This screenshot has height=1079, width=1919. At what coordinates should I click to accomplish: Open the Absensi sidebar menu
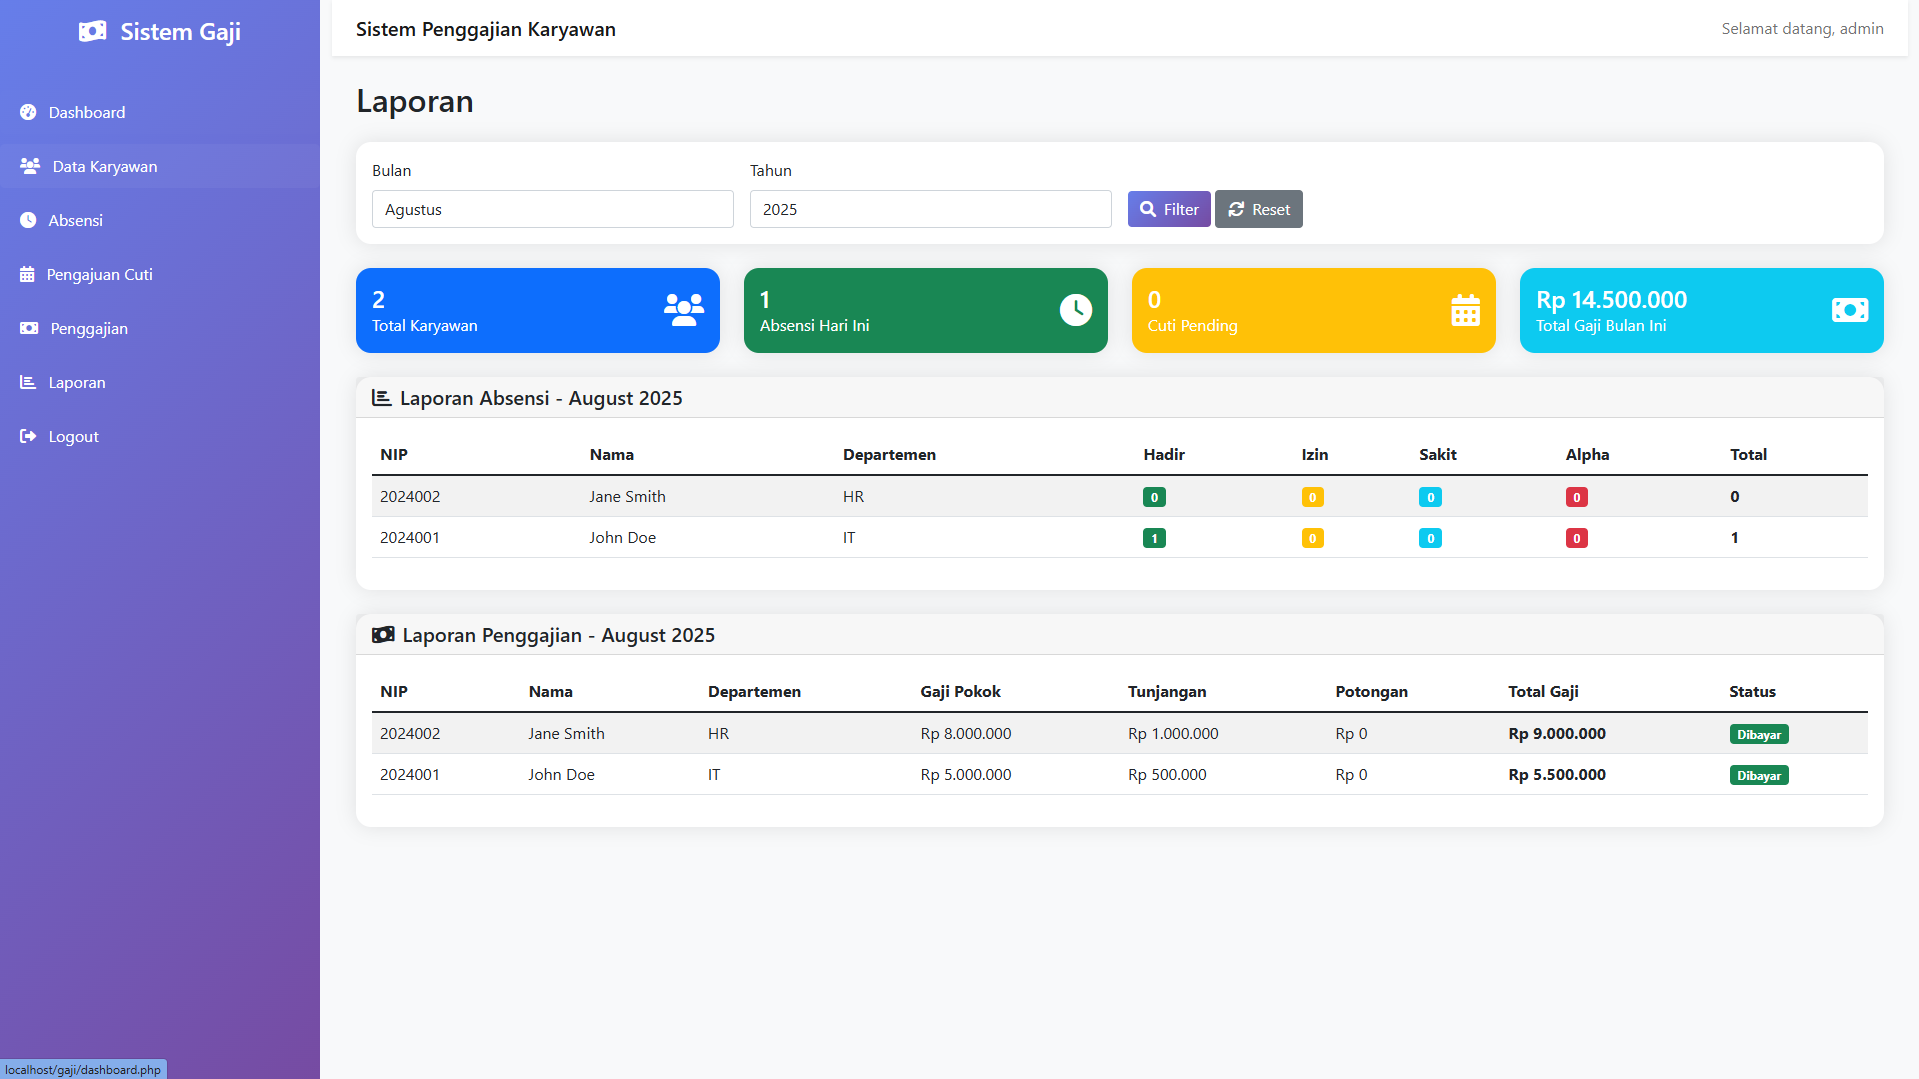[x=75, y=220]
